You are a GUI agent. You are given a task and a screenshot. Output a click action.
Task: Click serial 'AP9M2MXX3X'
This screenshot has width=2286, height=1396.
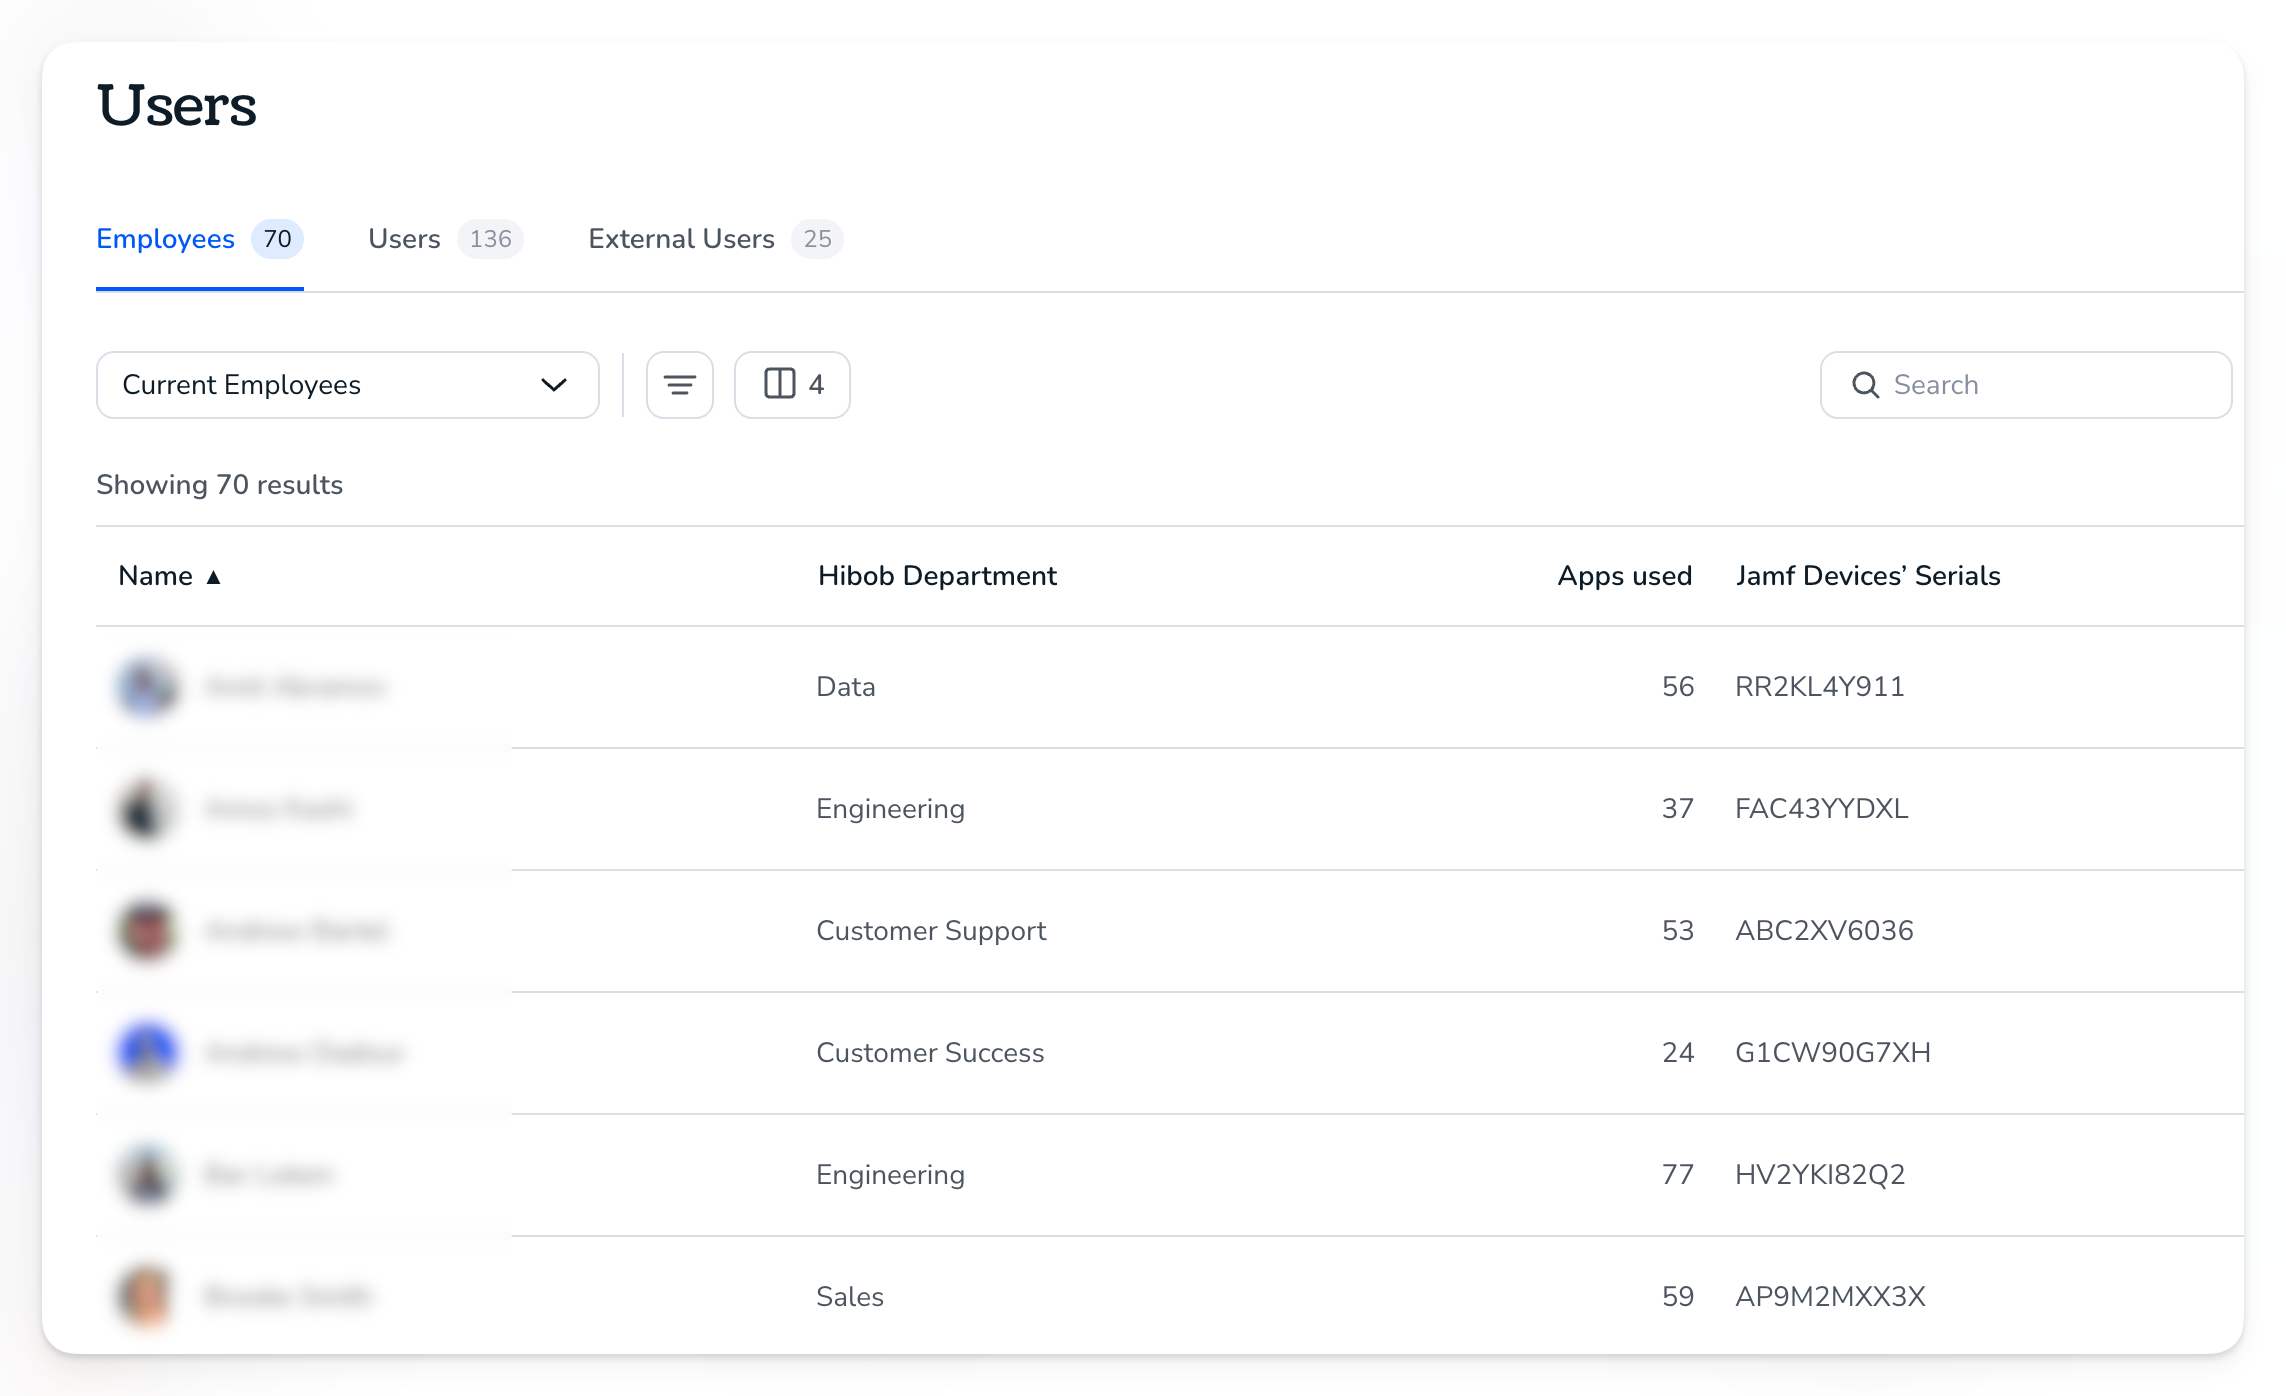point(1830,1297)
